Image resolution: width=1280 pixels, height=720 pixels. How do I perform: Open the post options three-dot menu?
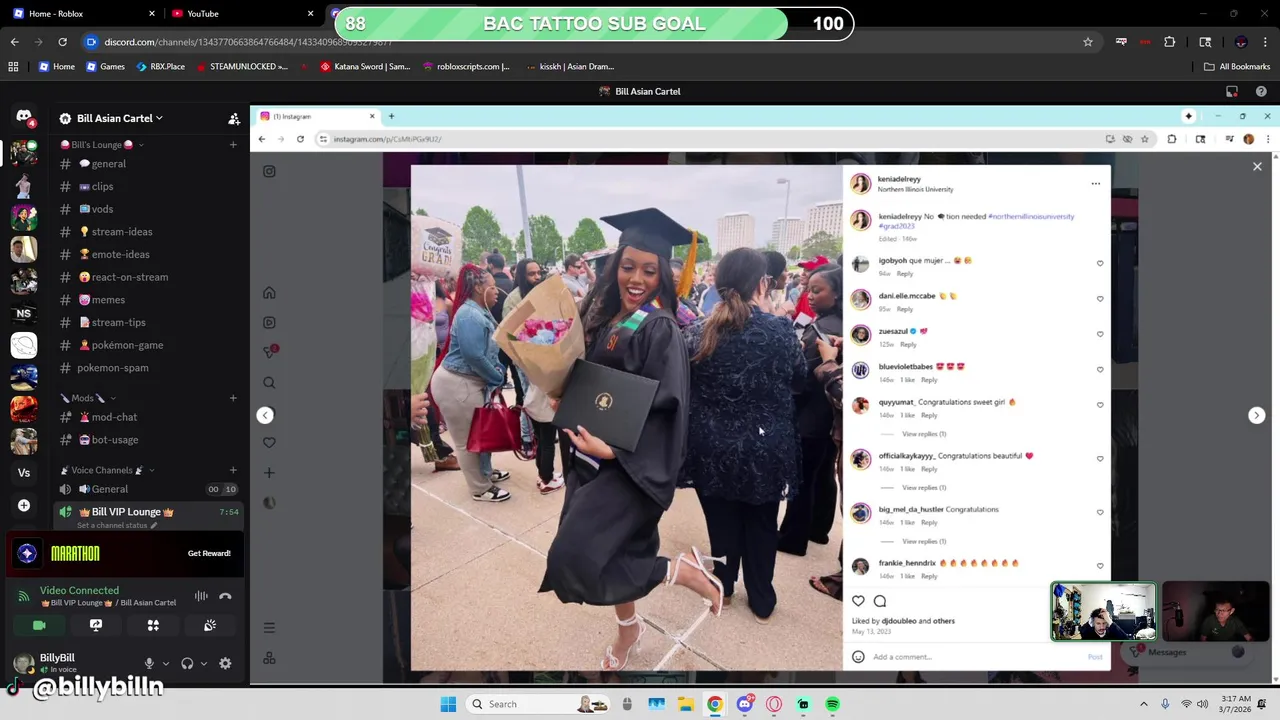pyautogui.click(x=1095, y=184)
